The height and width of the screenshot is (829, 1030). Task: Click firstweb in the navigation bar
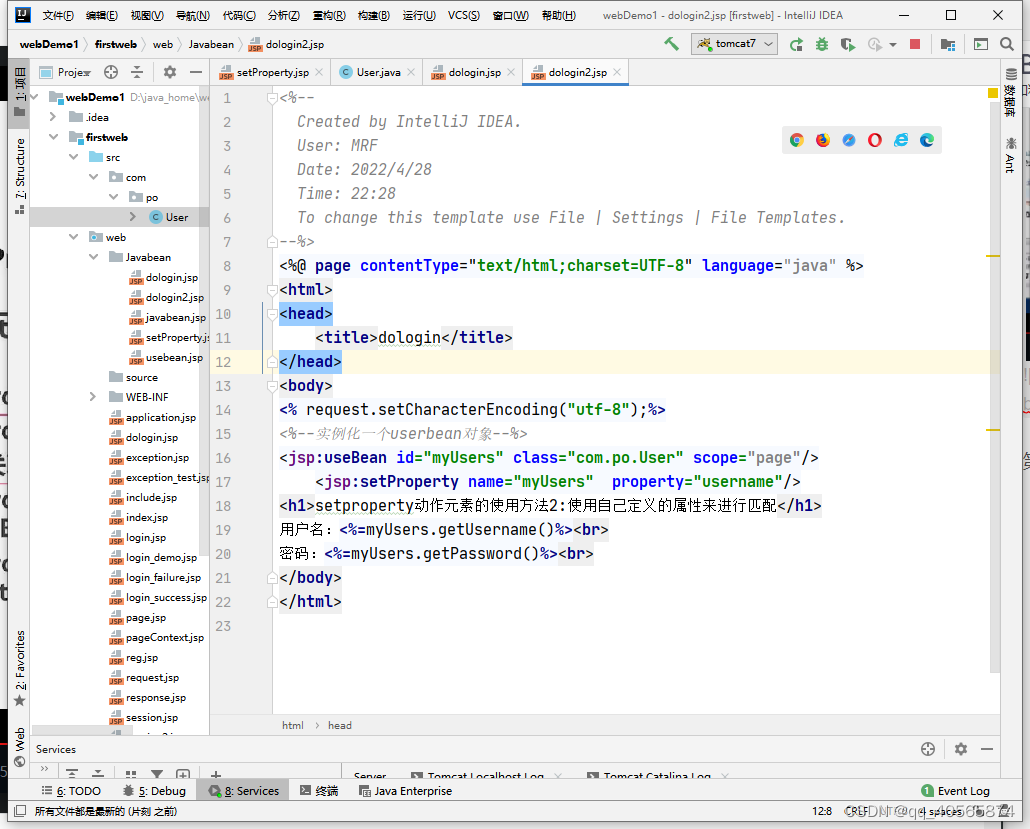tap(116, 44)
